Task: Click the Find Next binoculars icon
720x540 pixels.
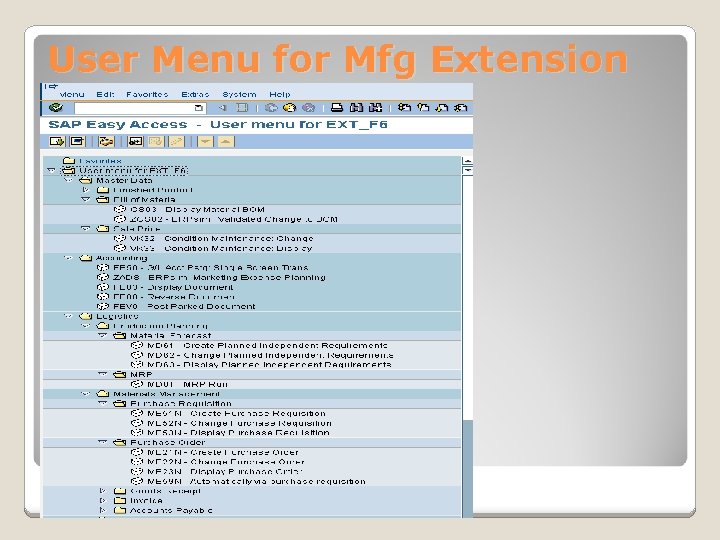Action: click(376, 107)
